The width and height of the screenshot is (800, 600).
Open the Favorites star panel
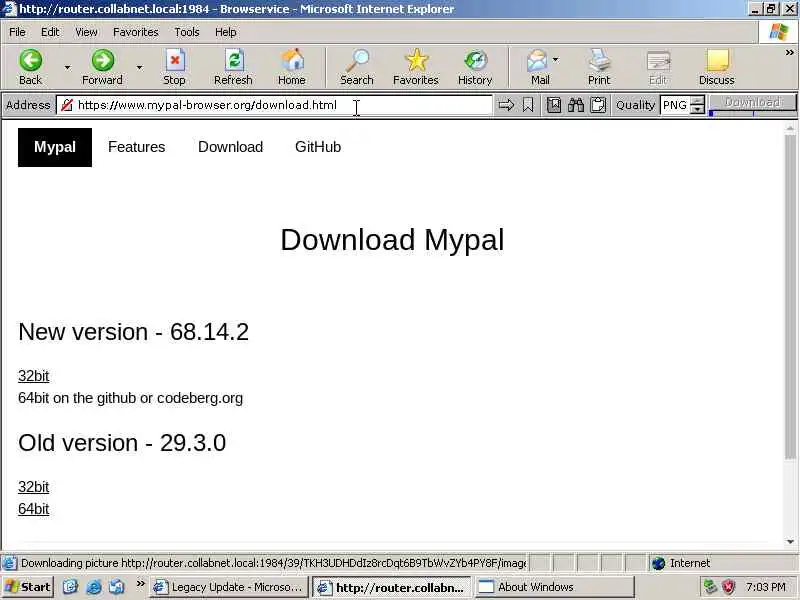click(x=416, y=67)
